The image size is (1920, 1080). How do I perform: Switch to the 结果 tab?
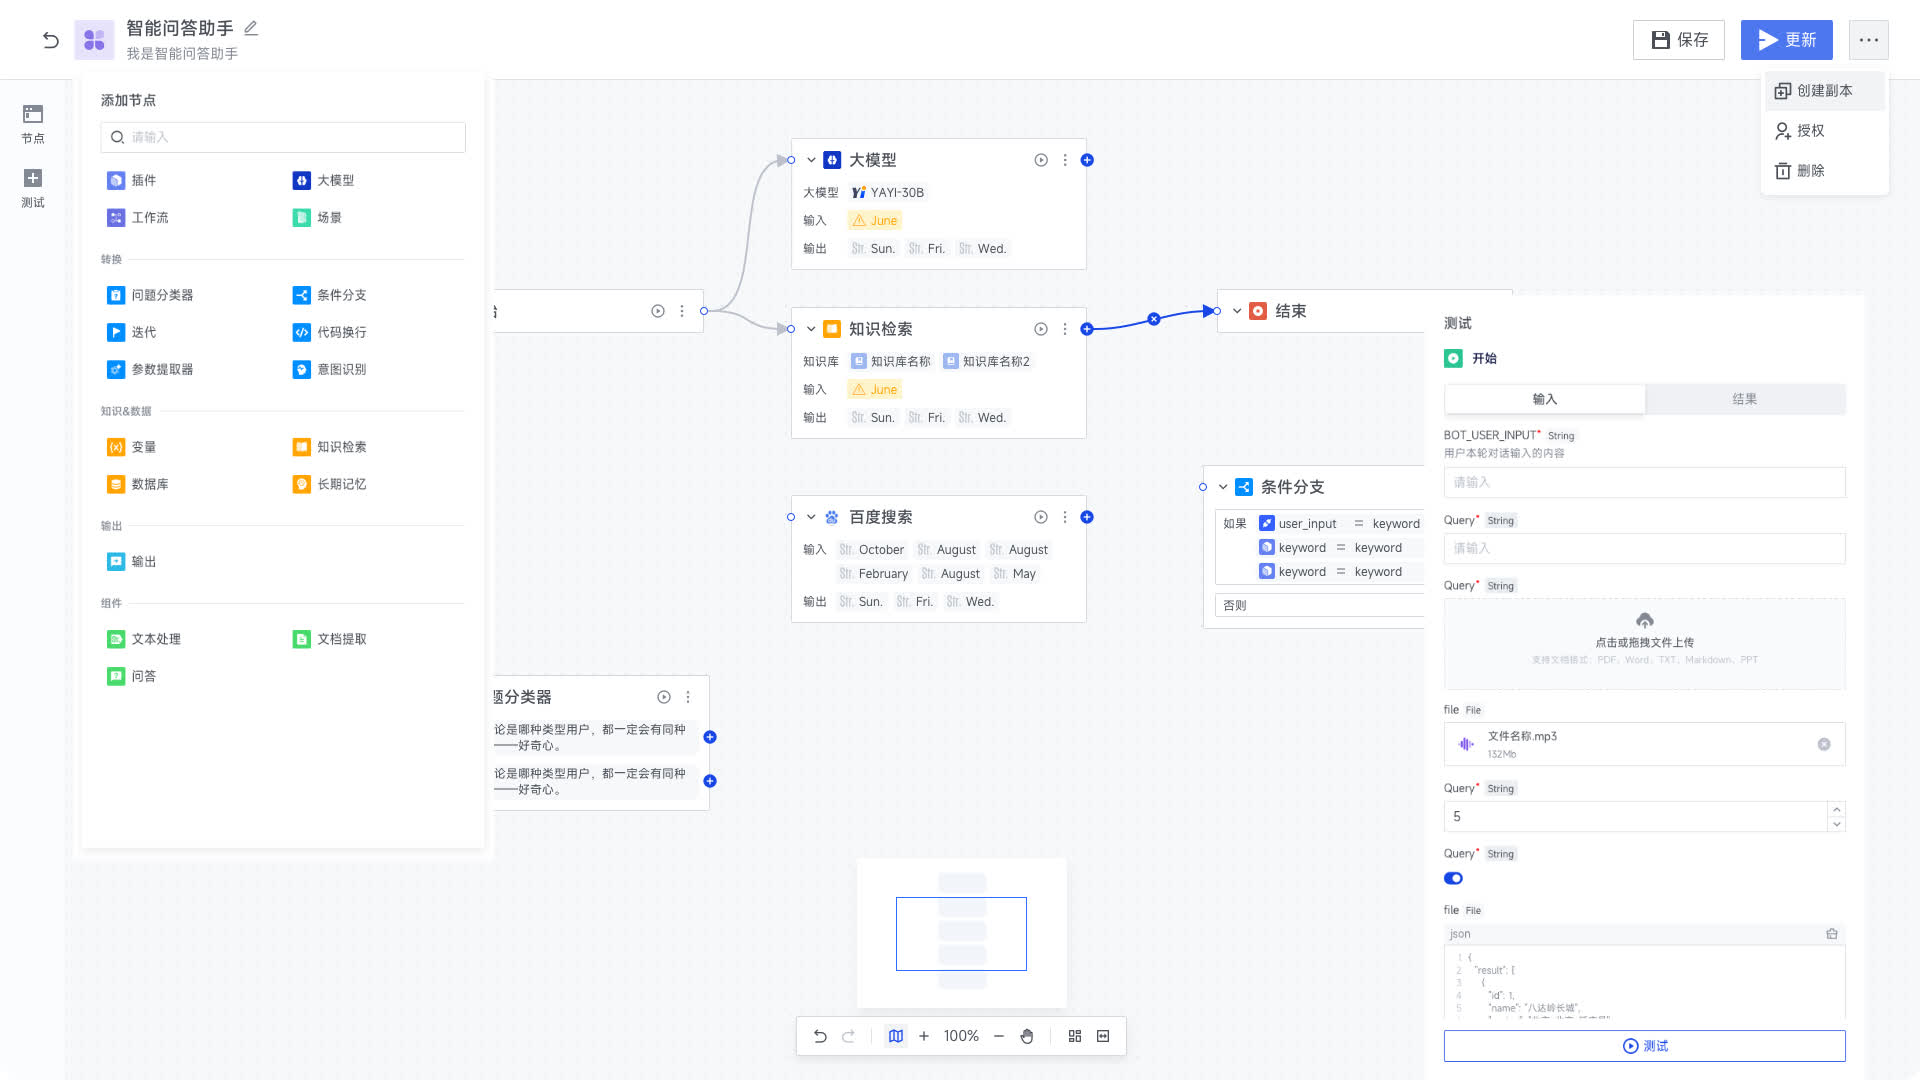pos(1744,399)
